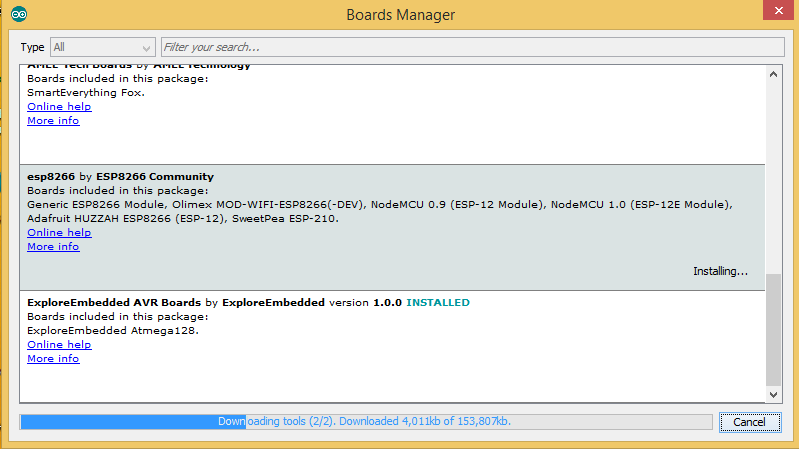The height and width of the screenshot is (449, 799).
Task: Open More info for esp8266 package
Action: pos(53,247)
